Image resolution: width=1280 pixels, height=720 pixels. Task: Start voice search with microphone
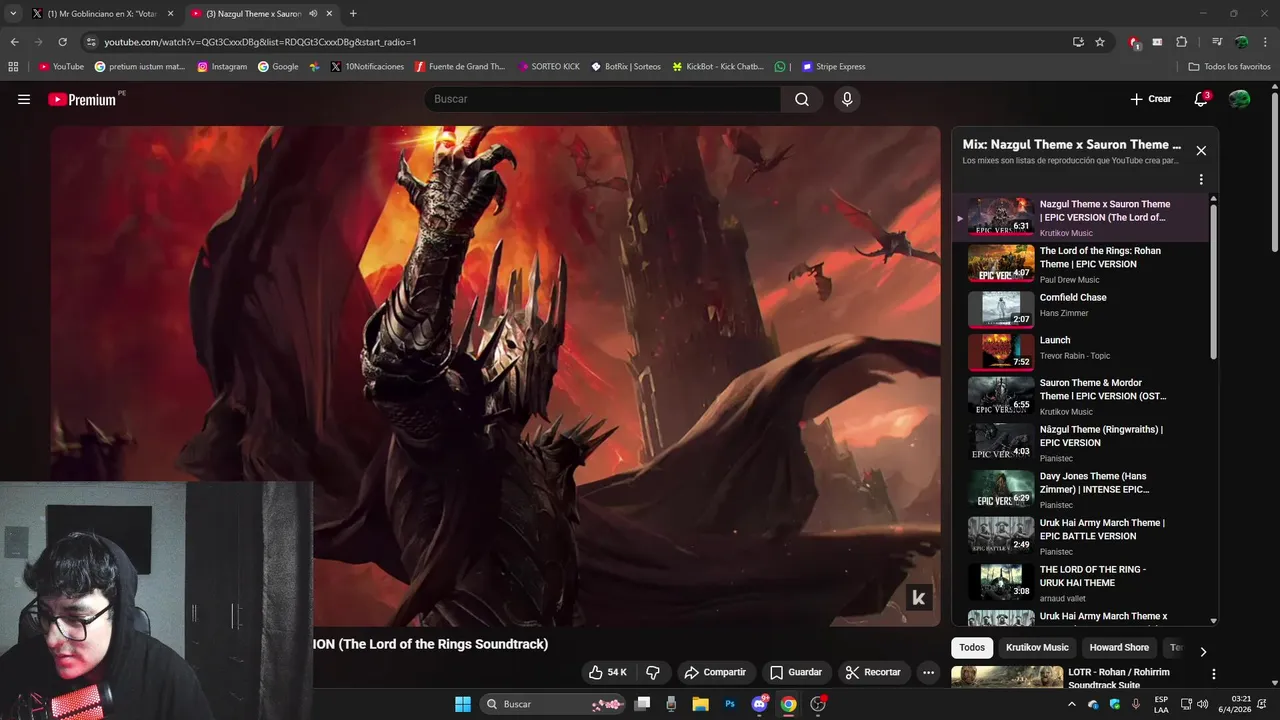[847, 99]
